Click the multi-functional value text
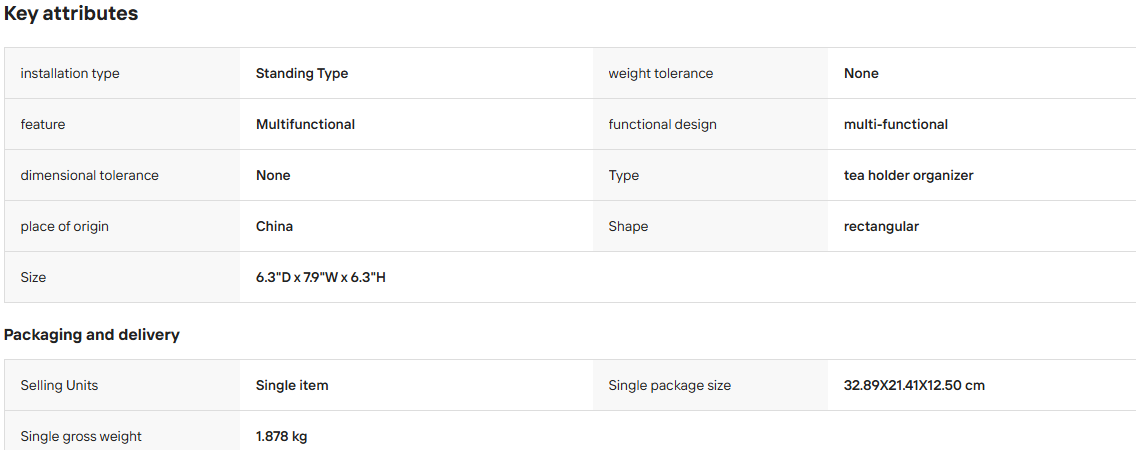Viewport: 1136px width, 450px height. (895, 125)
